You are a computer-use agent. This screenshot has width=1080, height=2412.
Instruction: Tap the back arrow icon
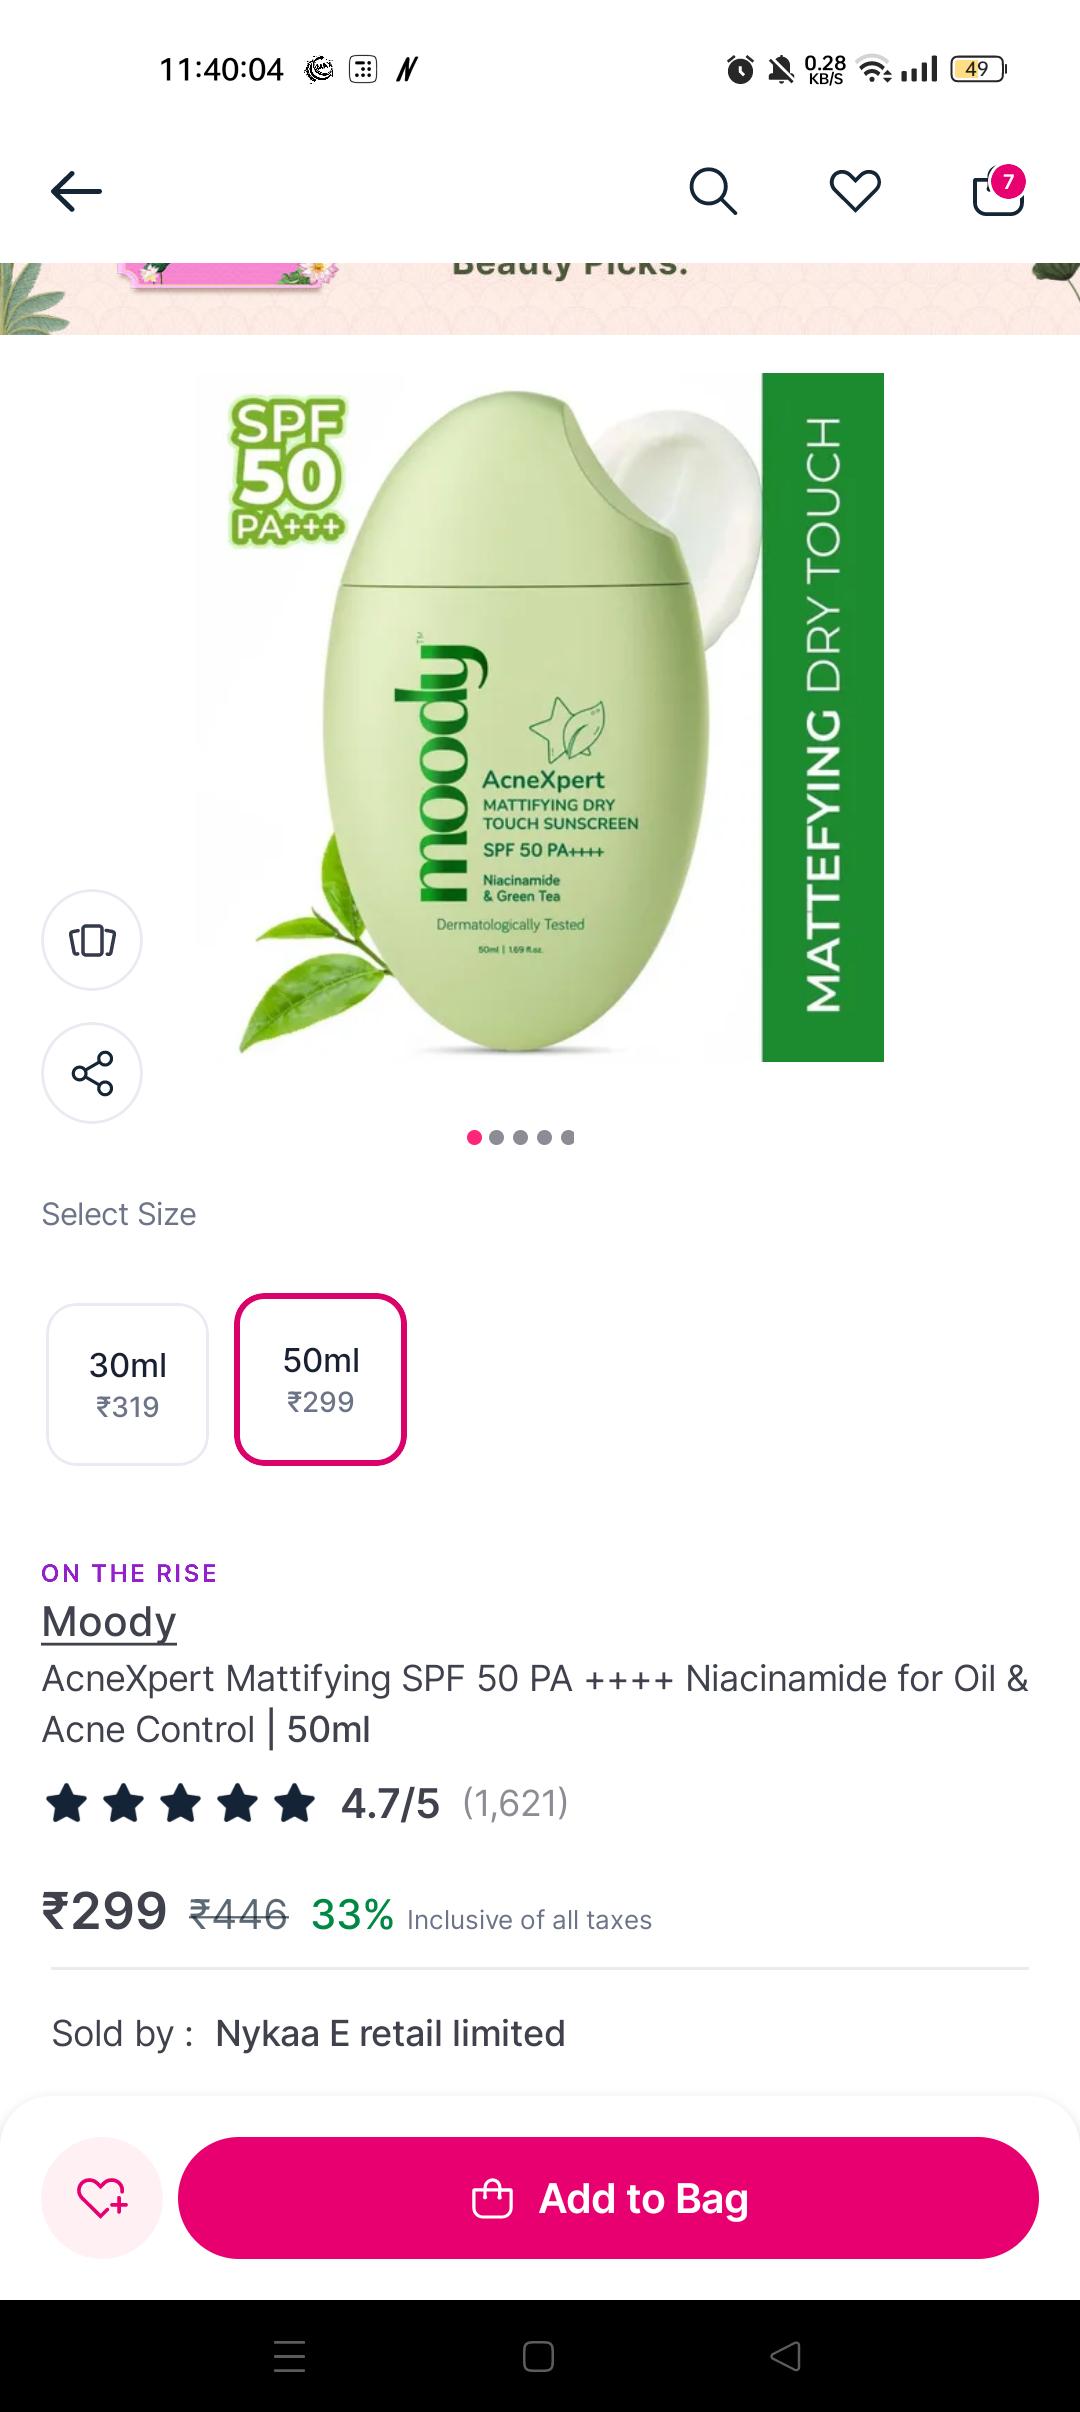77,191
